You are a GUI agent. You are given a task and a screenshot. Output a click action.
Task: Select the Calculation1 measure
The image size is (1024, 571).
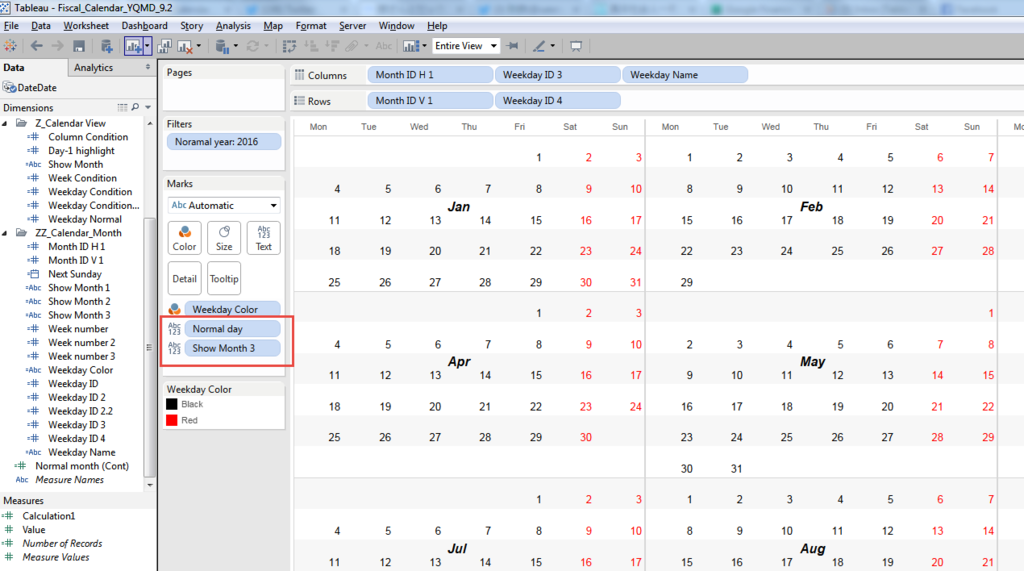tap(48, 515)
